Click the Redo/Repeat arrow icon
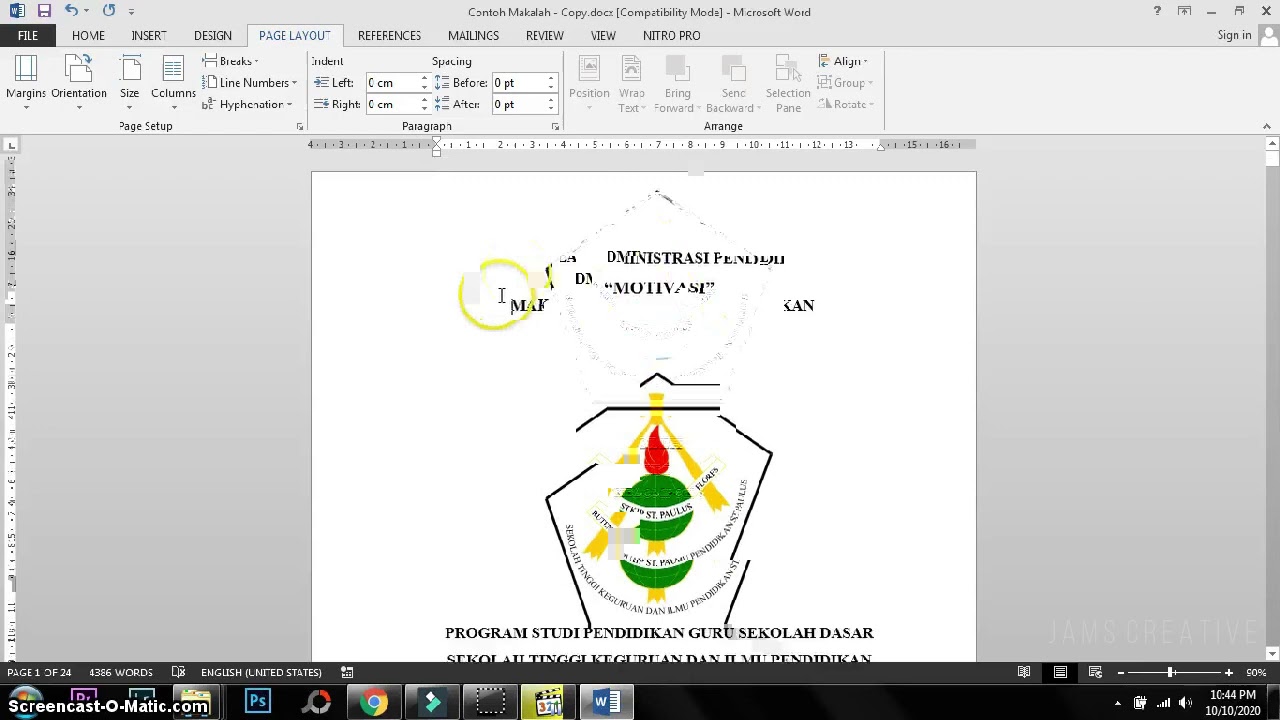 108,11
